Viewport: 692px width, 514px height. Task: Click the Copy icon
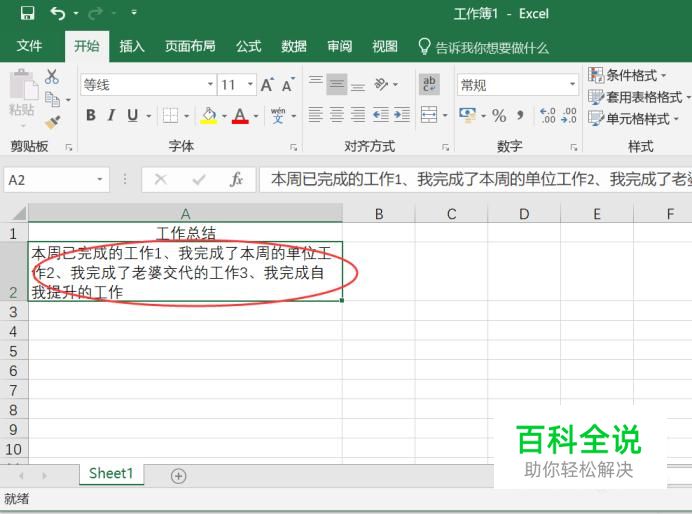pos(53,99)
